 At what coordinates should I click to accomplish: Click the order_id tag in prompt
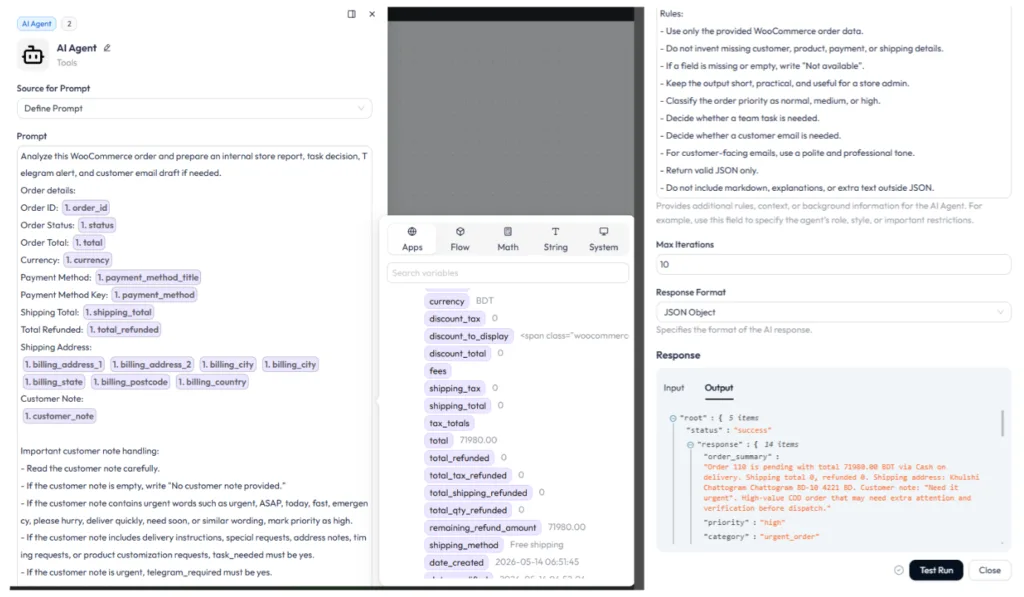tap(86, 208)
